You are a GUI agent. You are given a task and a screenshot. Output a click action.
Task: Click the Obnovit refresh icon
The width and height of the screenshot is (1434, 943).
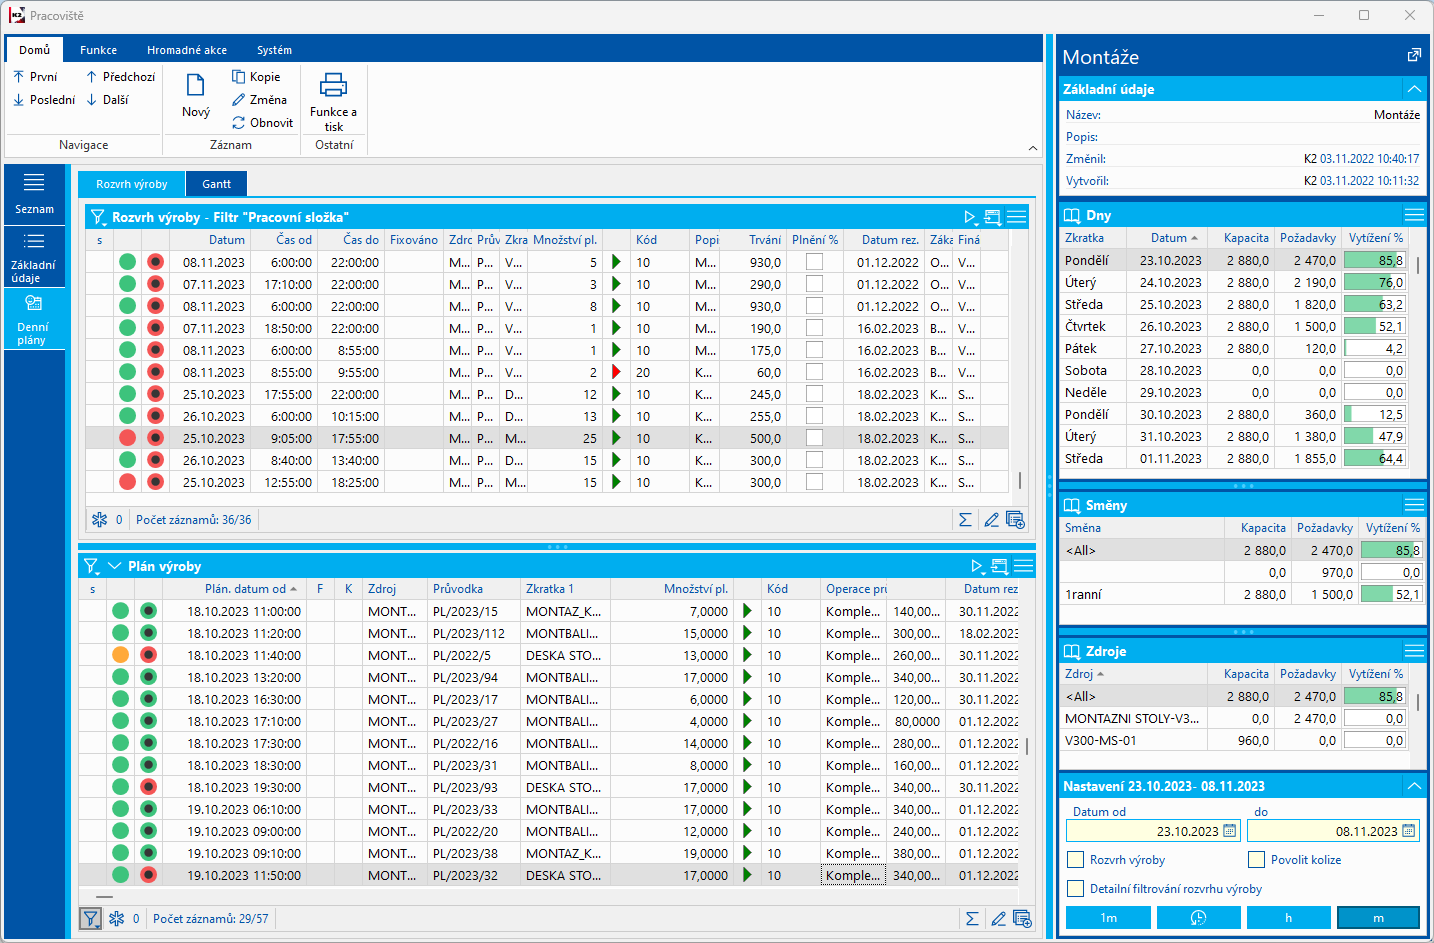pyautogui.click(x=239, y=123)
